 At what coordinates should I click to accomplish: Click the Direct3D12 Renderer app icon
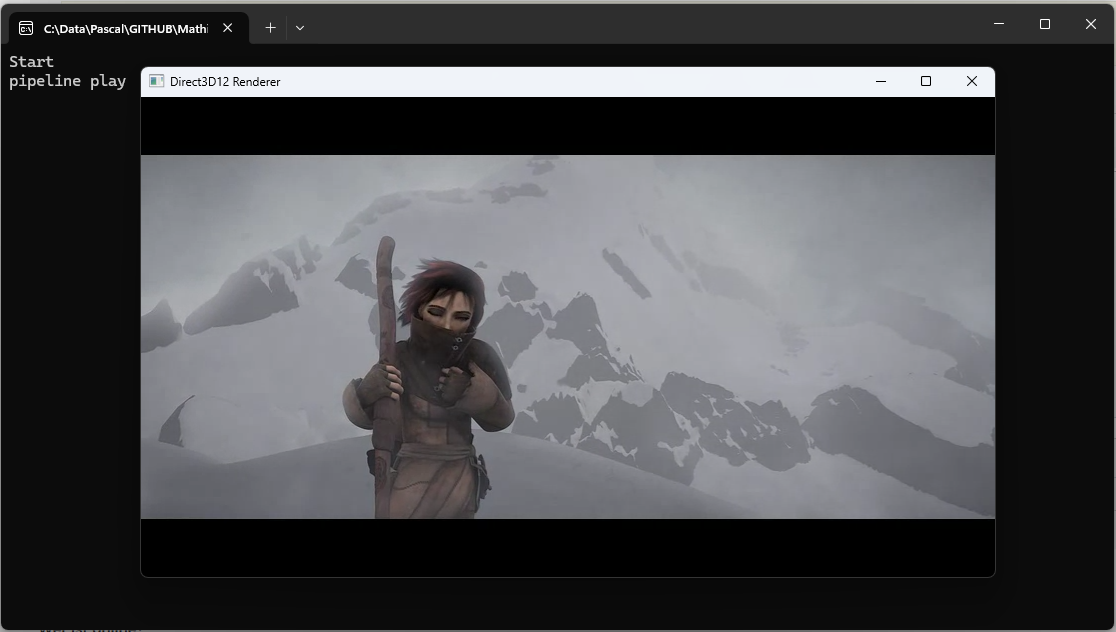[156, 82]
